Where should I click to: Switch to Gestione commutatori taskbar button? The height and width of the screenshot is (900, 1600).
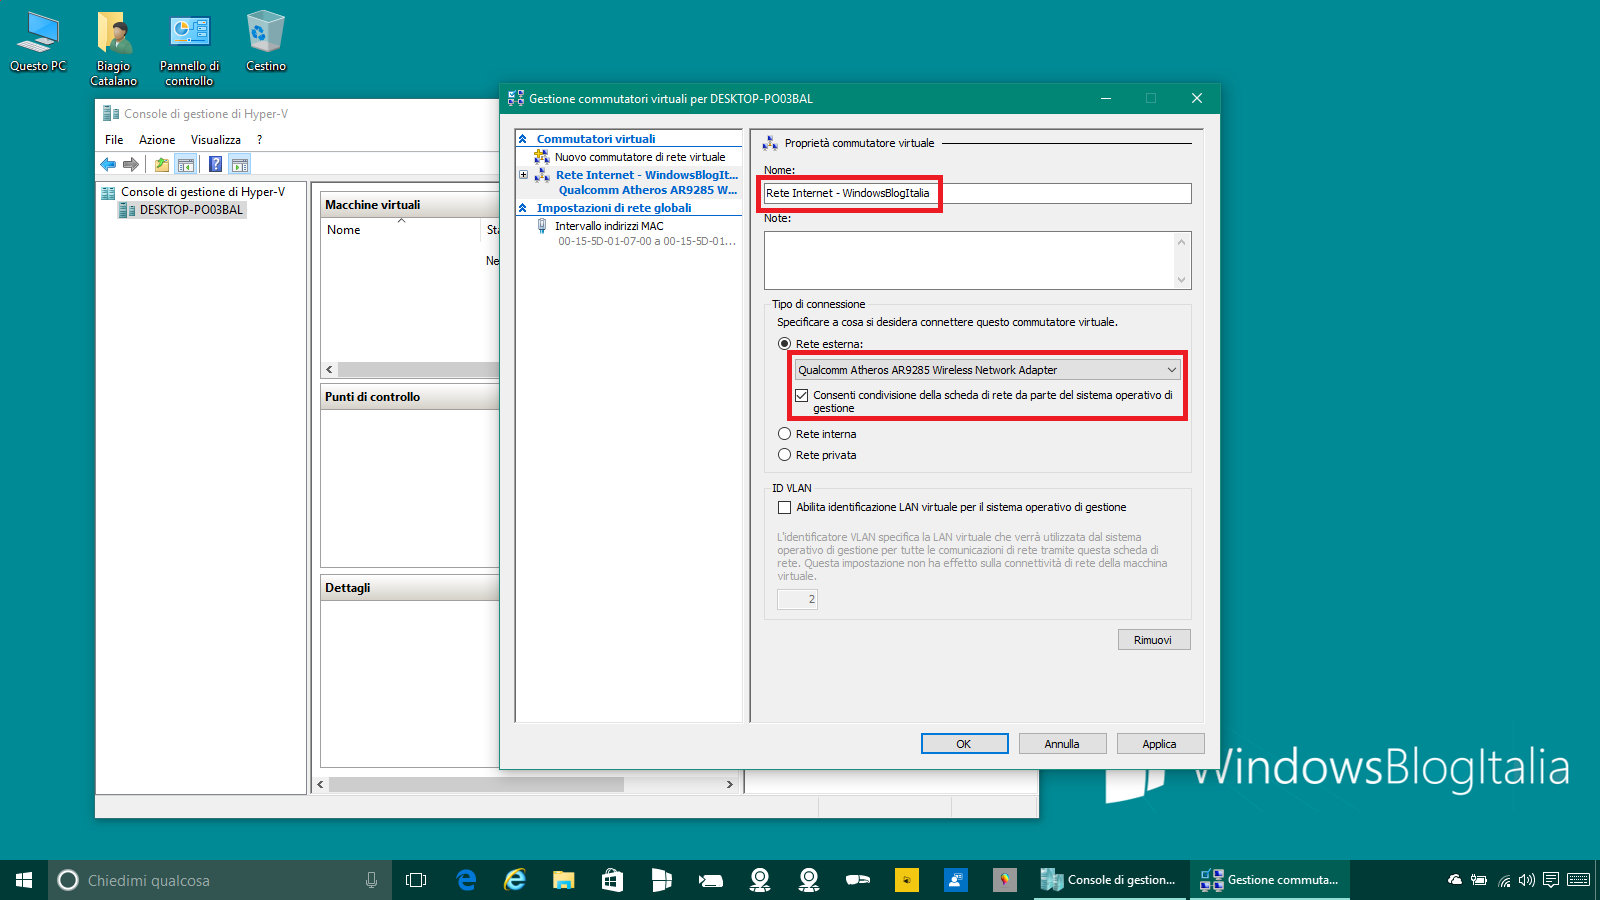point(1270,880)
